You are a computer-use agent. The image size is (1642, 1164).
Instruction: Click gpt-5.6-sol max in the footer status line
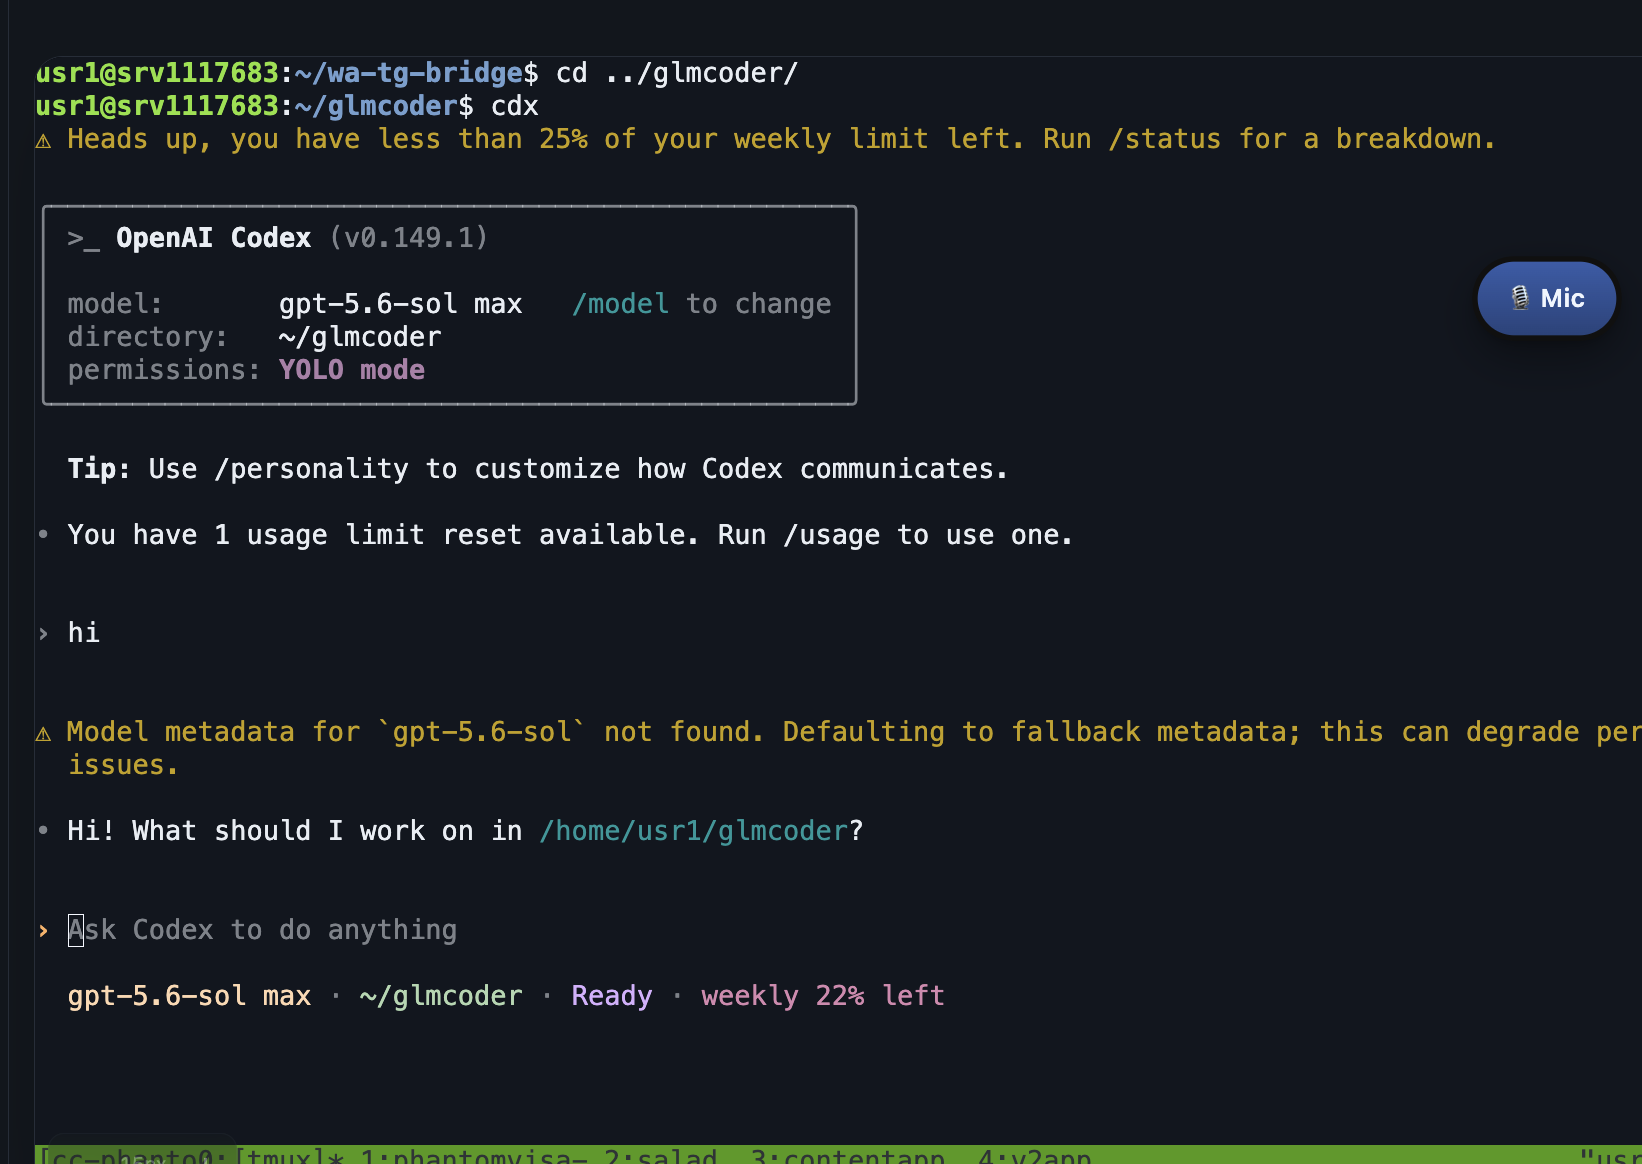tap(189, 996)
